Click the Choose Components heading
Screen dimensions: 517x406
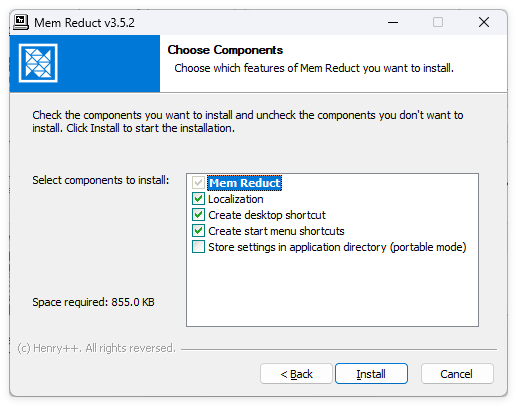tap(225, 50)
